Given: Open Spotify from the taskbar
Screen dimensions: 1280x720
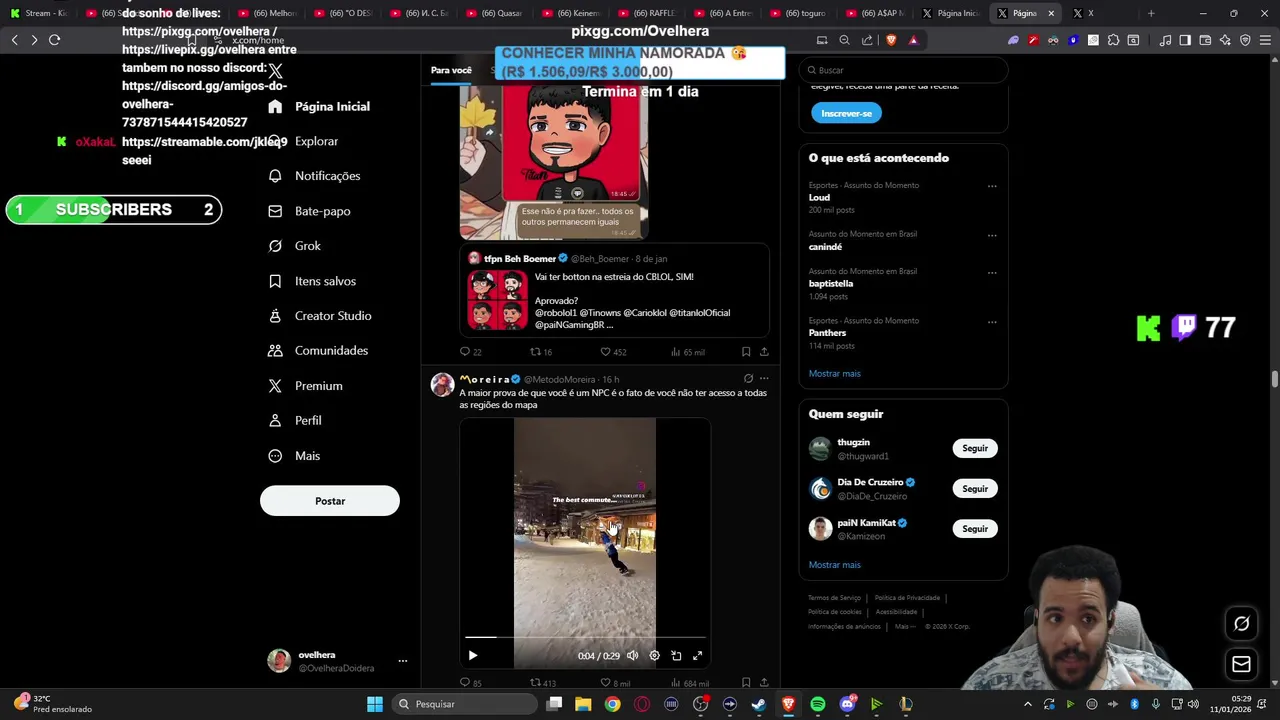Looking at the screenshot, I should click(818, 704).
